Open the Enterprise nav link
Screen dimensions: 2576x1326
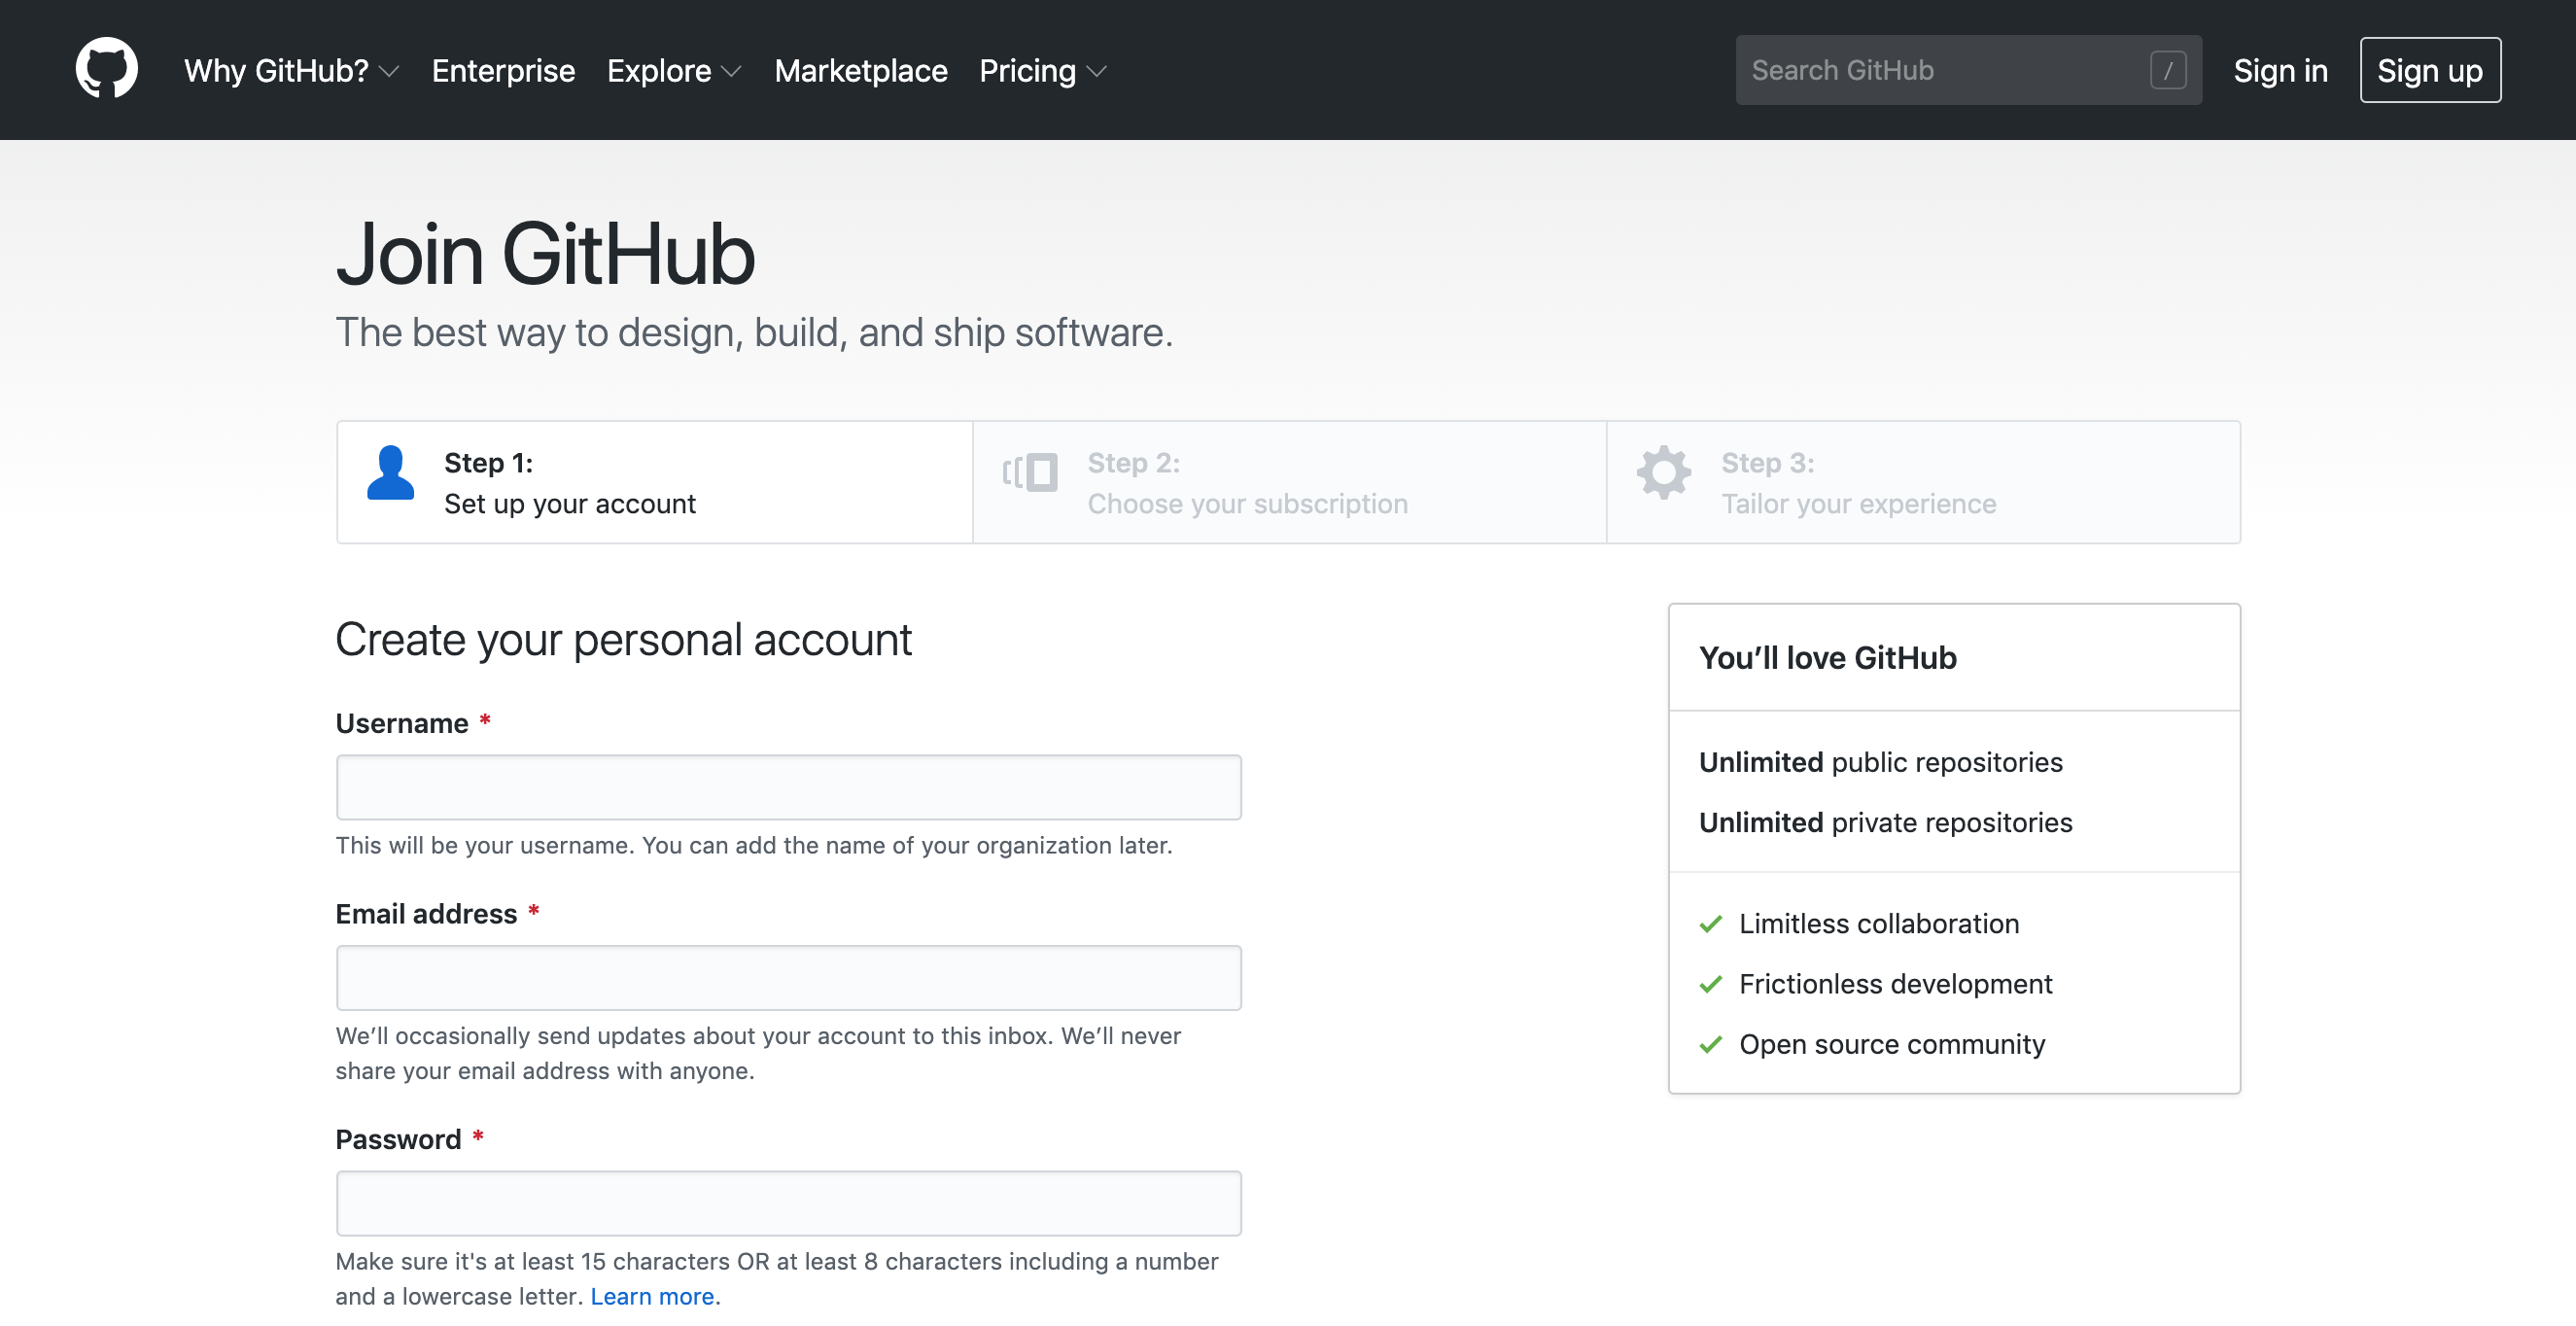click(503, 71)
